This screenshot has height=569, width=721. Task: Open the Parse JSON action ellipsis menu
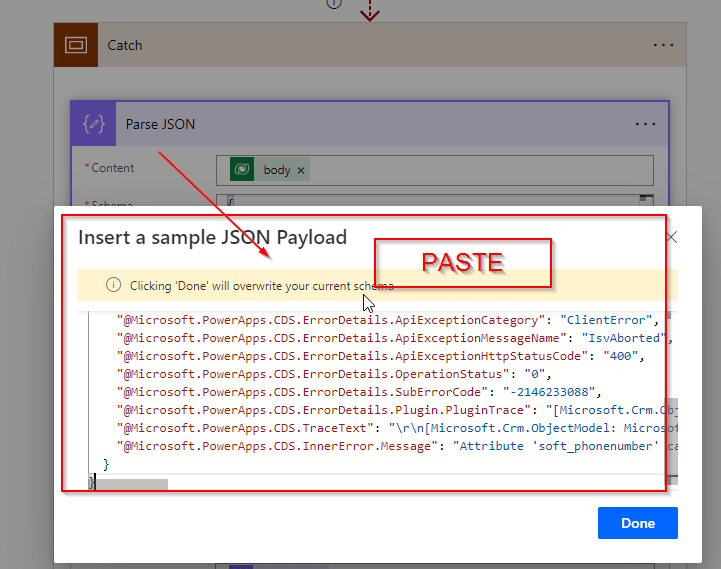(x=645, y=124)
